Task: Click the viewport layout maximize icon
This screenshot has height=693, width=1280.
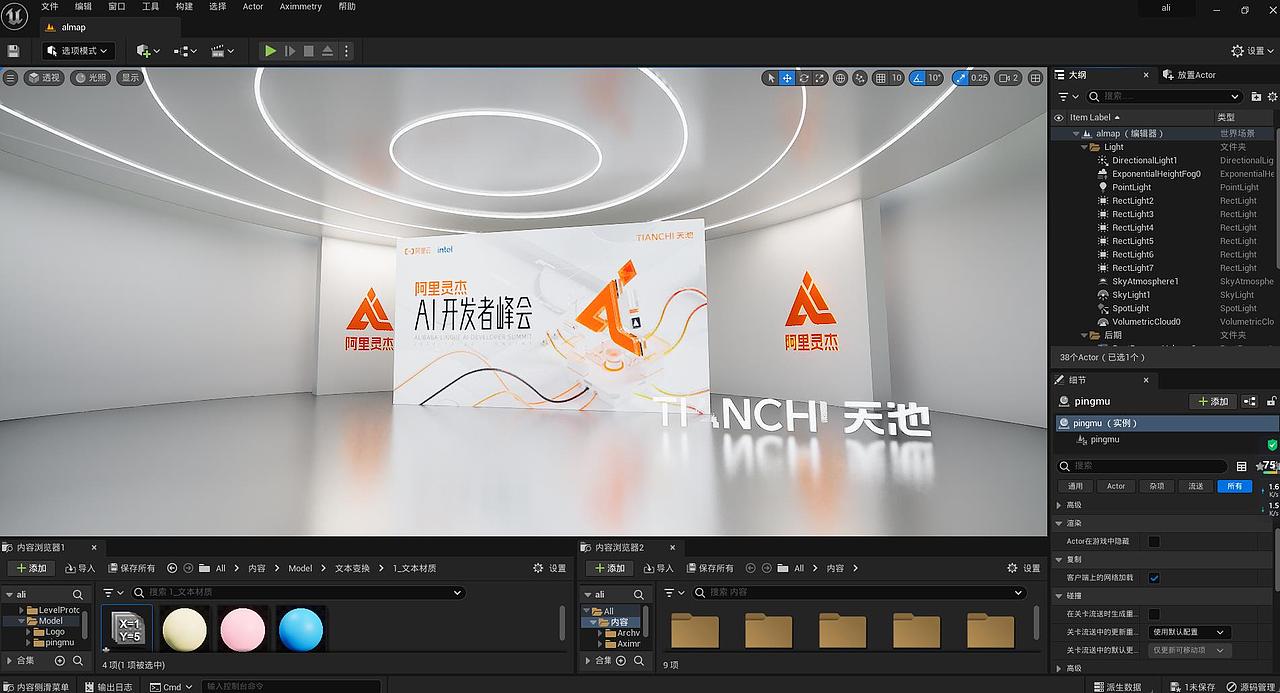Action: pyautogui.click(x=1036, y=77)
